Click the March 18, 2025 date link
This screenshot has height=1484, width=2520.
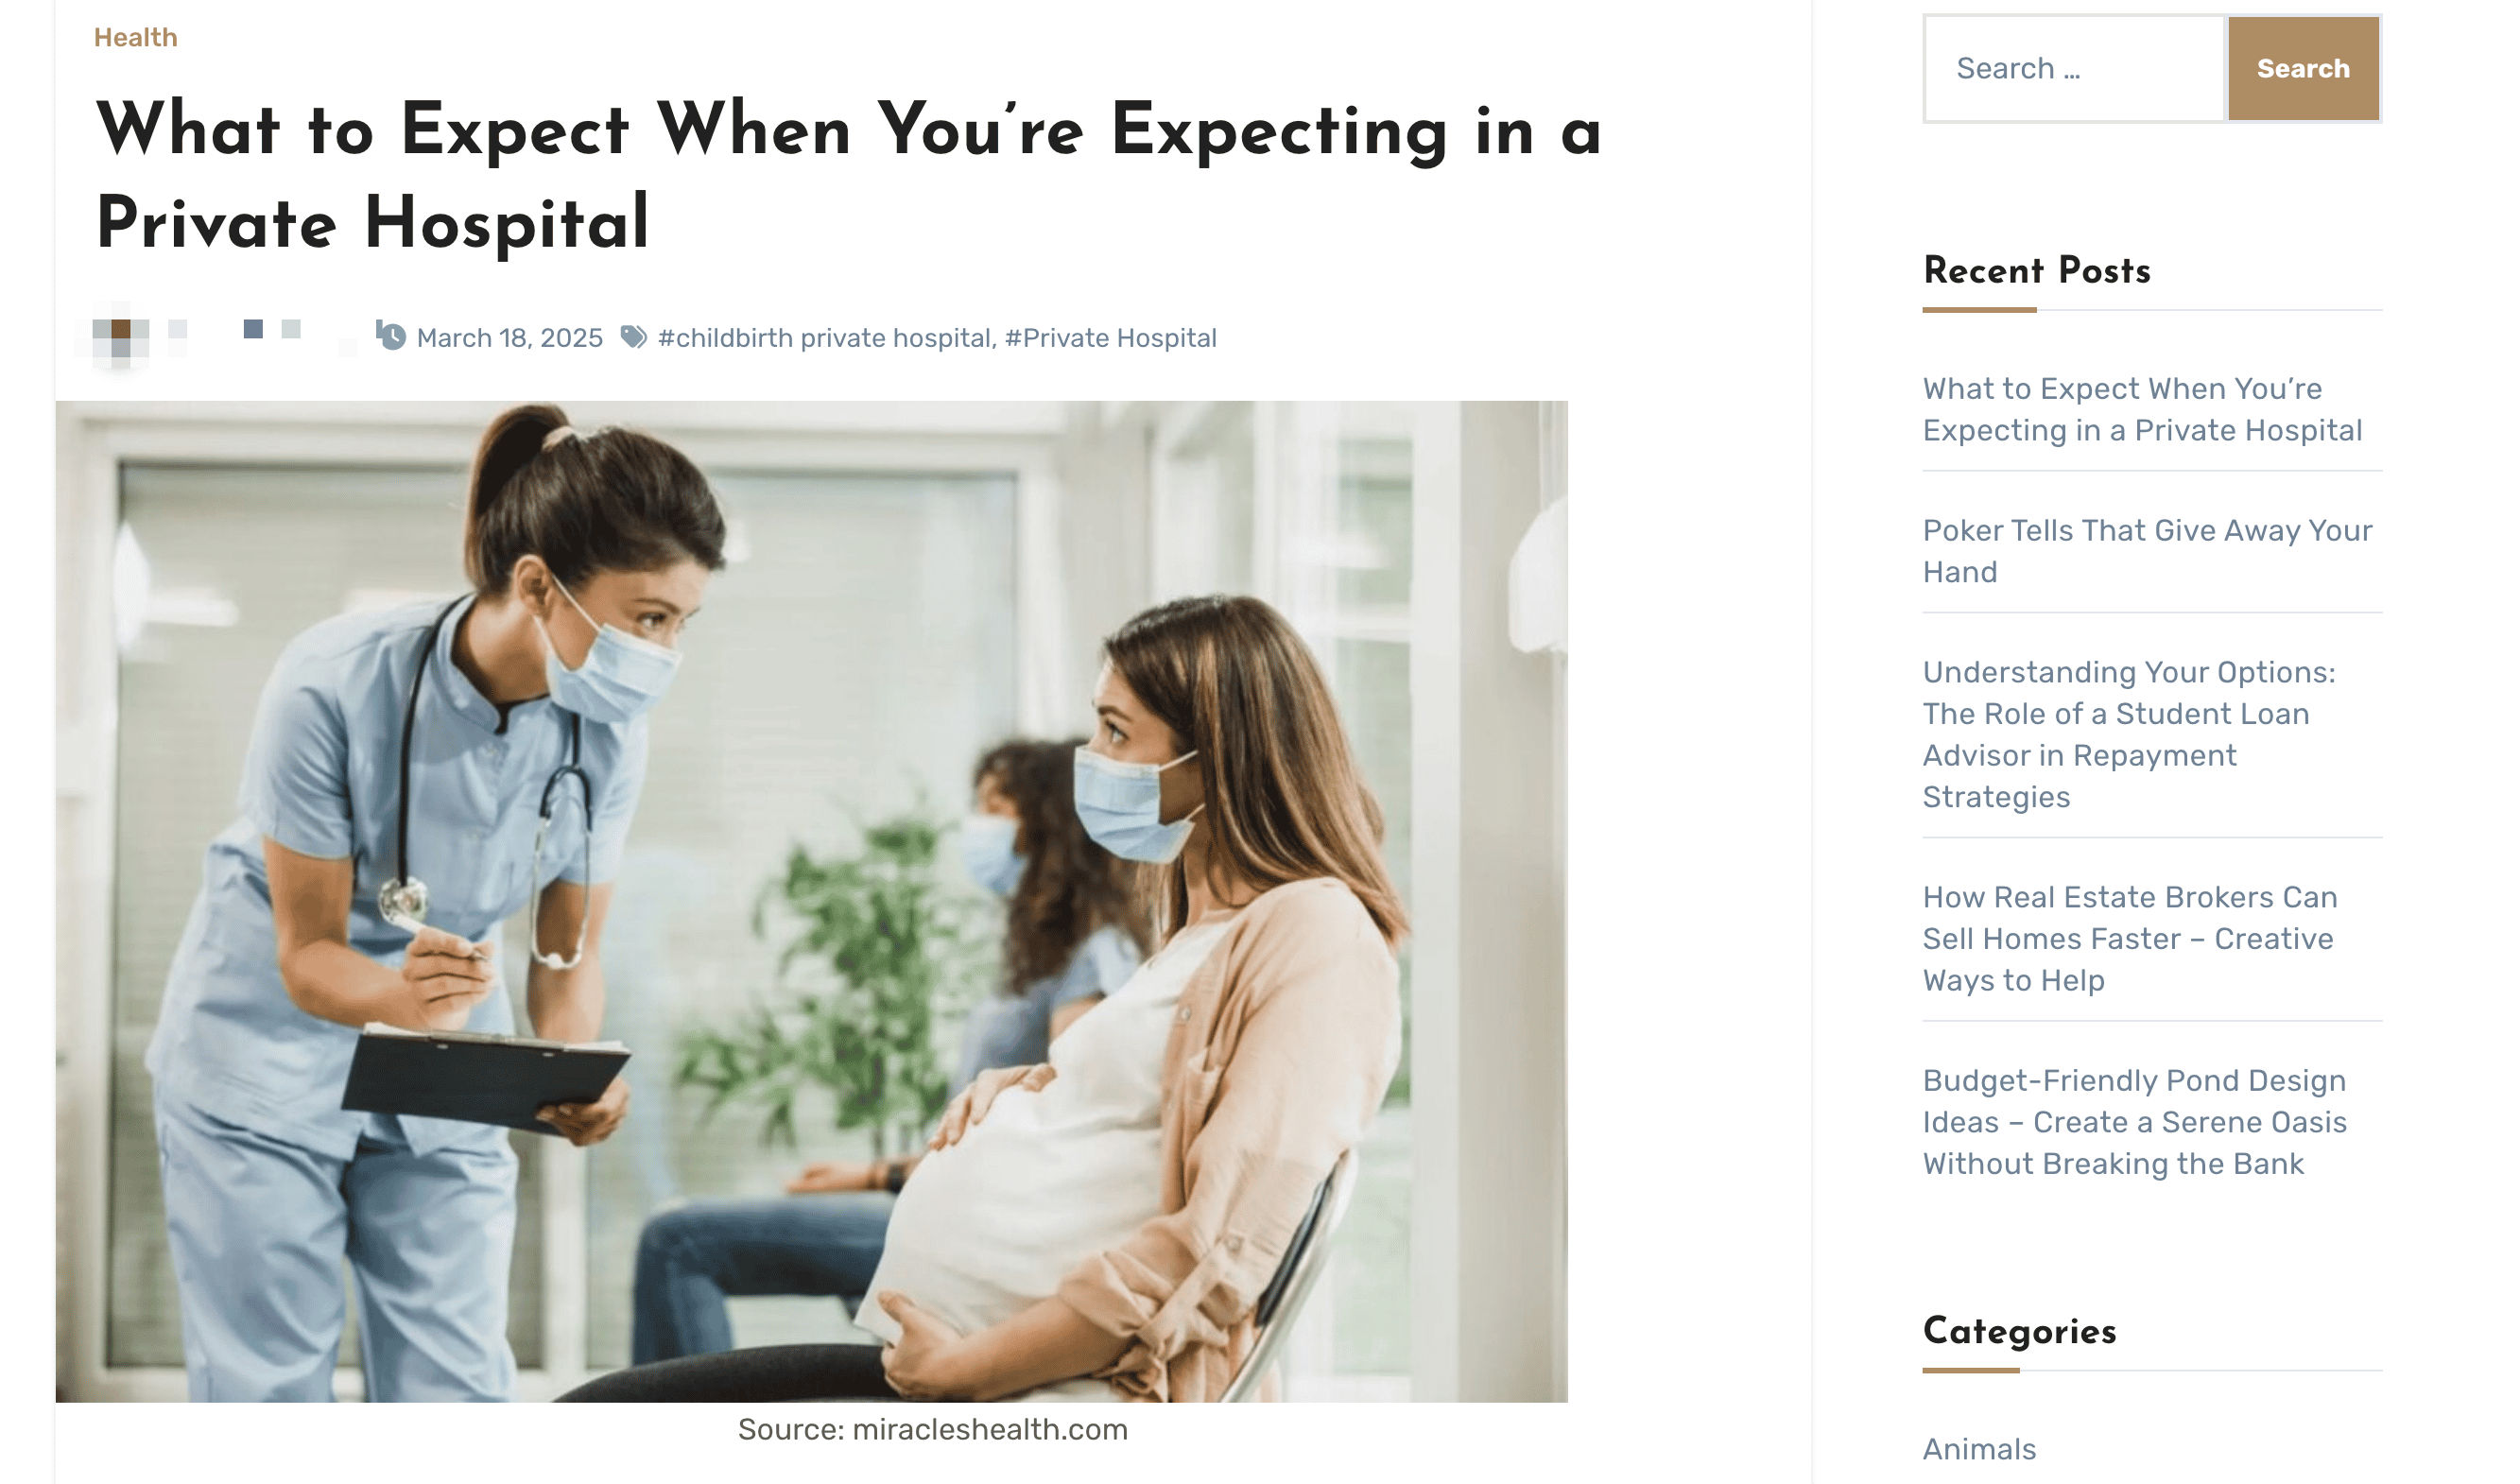point(510,338)
